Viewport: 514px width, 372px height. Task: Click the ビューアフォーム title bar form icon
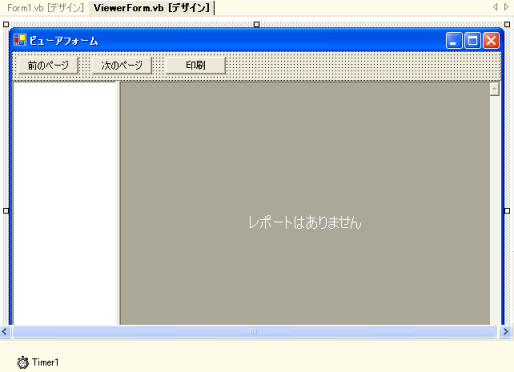(20, 40)
